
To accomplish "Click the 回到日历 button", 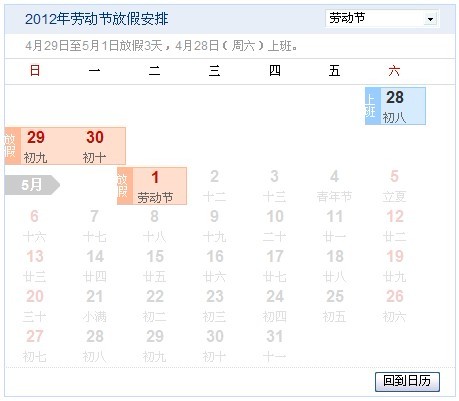I will pos(407,382).
